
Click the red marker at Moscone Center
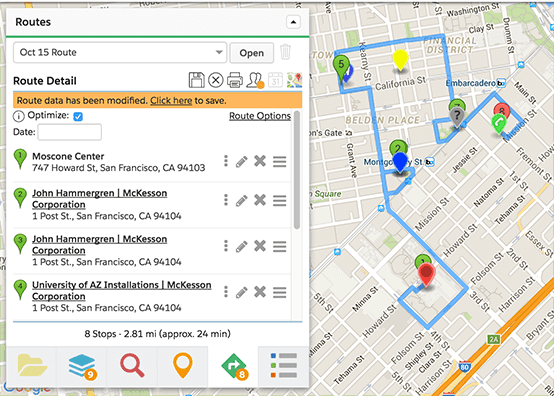coord(426,274)
